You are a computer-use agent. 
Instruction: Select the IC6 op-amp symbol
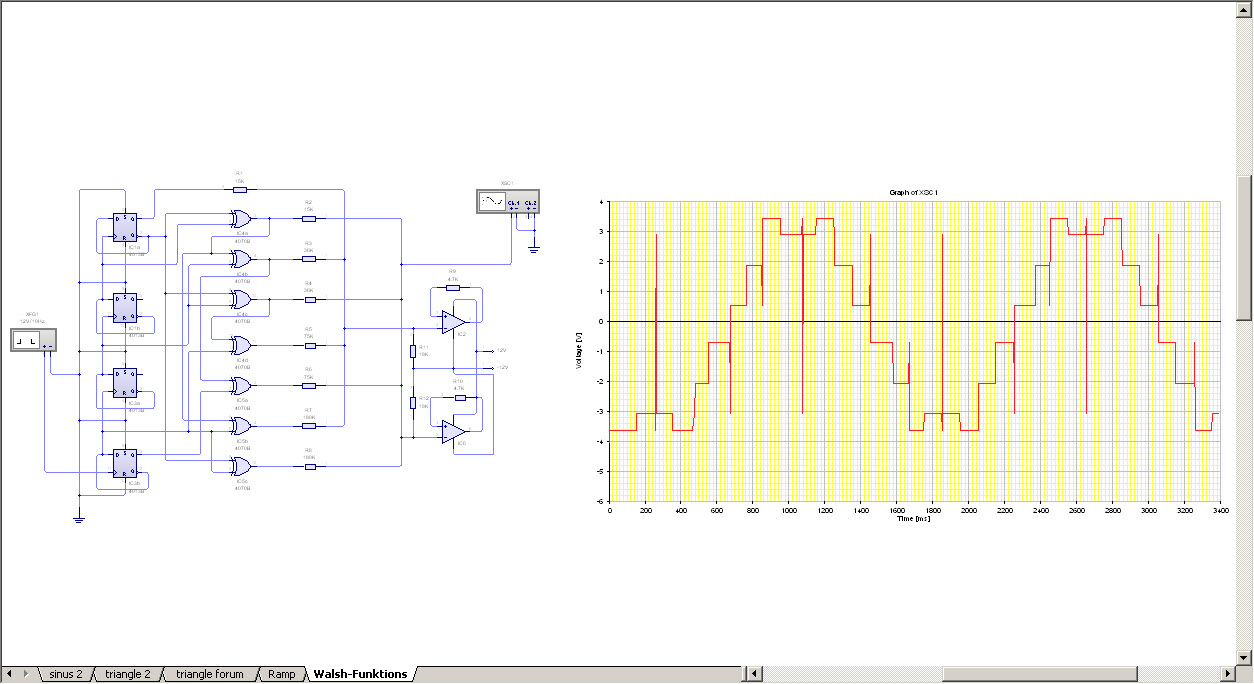click(x=453, y=431)
